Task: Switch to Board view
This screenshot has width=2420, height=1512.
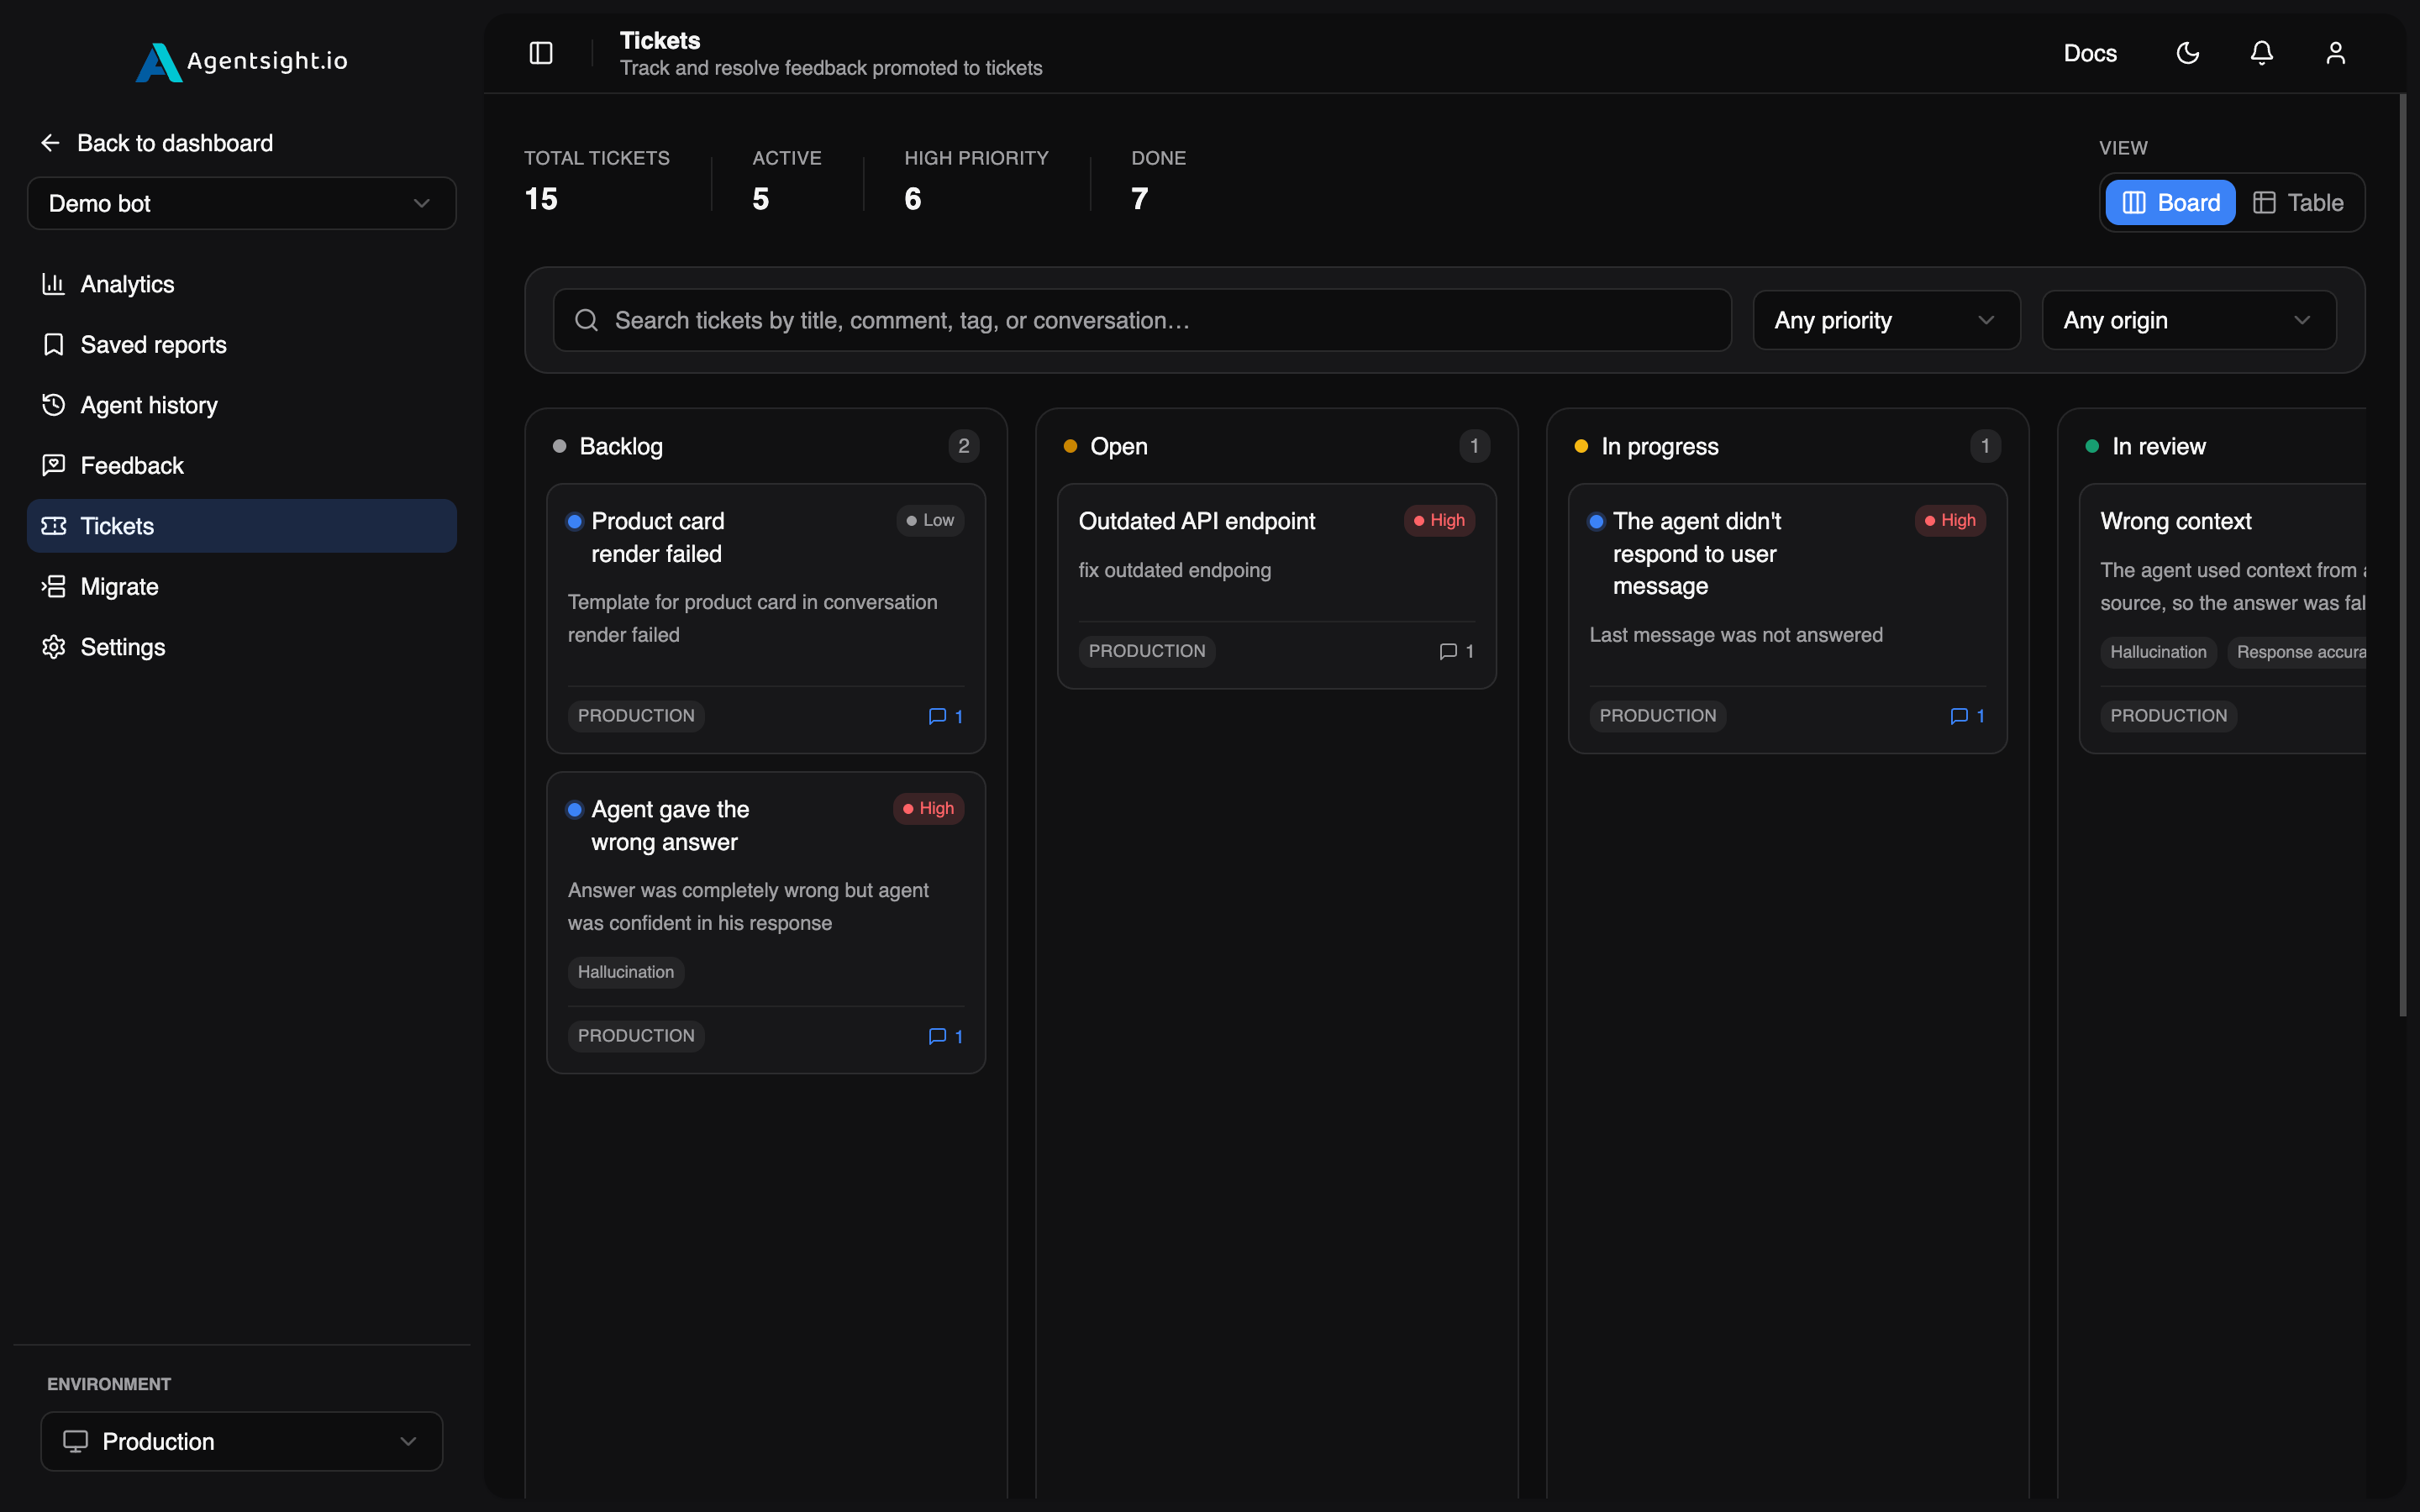Action: pos(2170,203)
